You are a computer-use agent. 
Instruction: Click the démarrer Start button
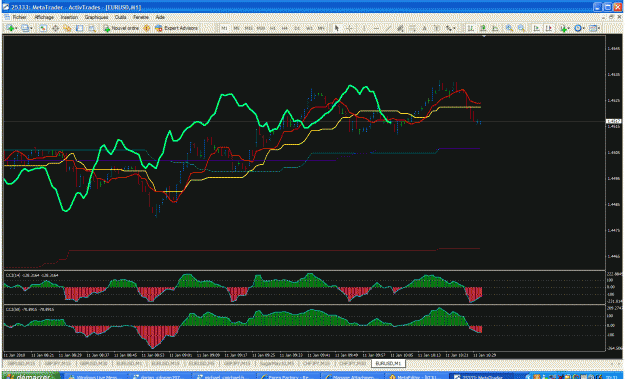point(31,375)
